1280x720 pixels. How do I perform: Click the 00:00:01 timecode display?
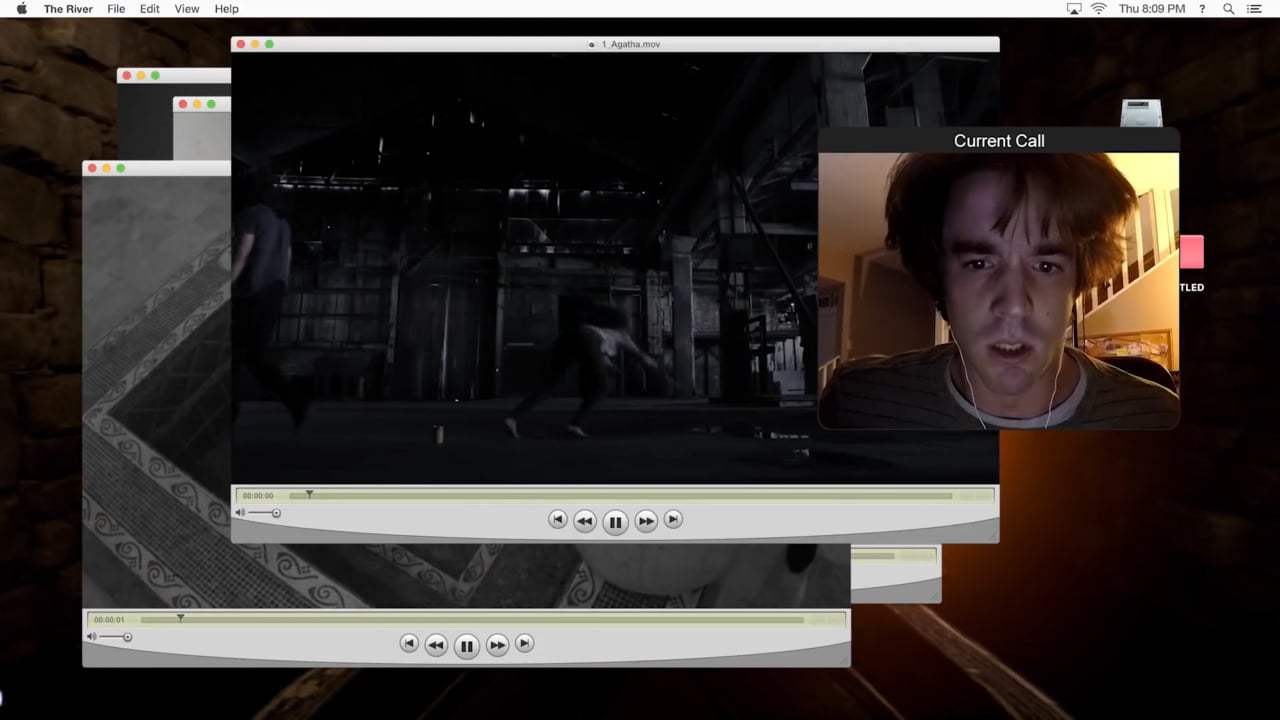coord(109,619)
